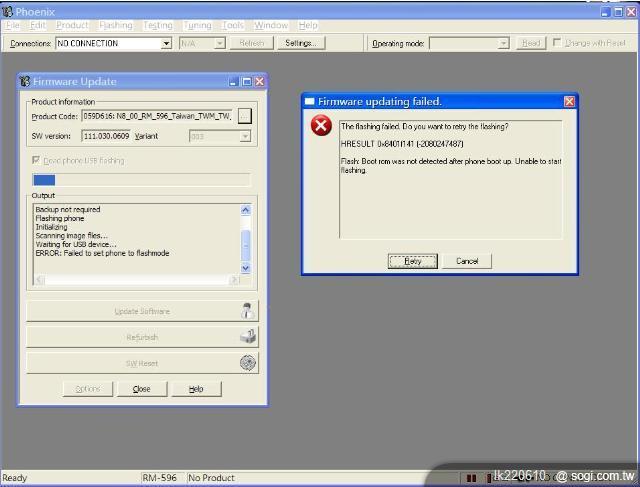Viewport: 640px width, 487px height.
Task: Click the output vertical scrollbar thumb
Action: click(x=246, y=245)
